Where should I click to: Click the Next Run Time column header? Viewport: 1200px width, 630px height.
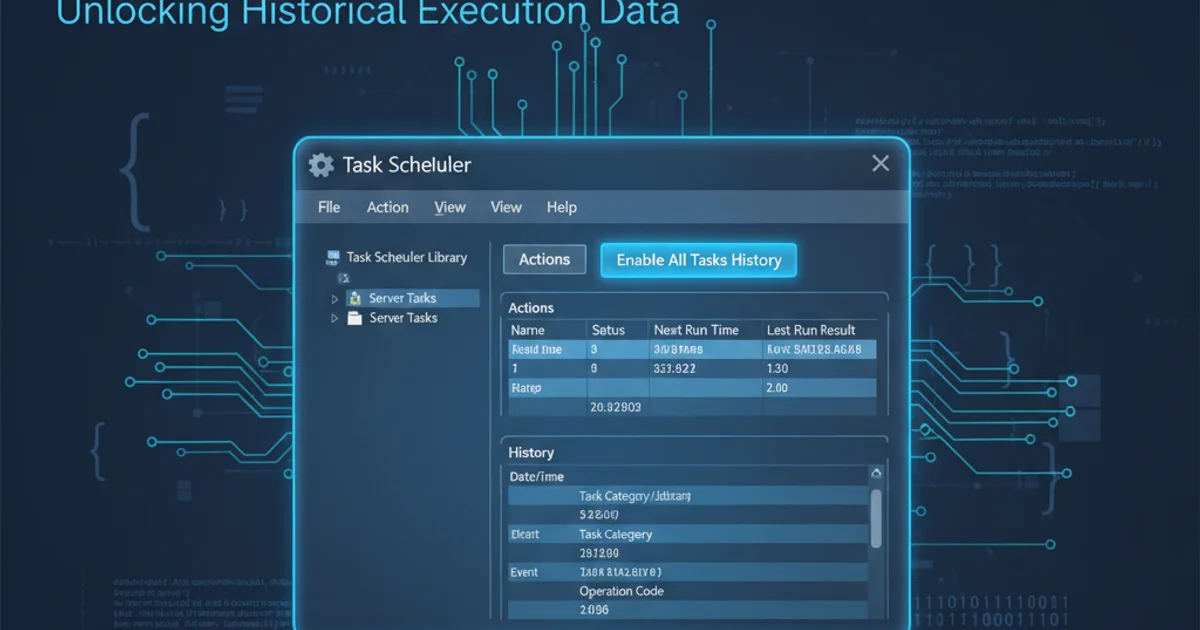tap(696, 330)
